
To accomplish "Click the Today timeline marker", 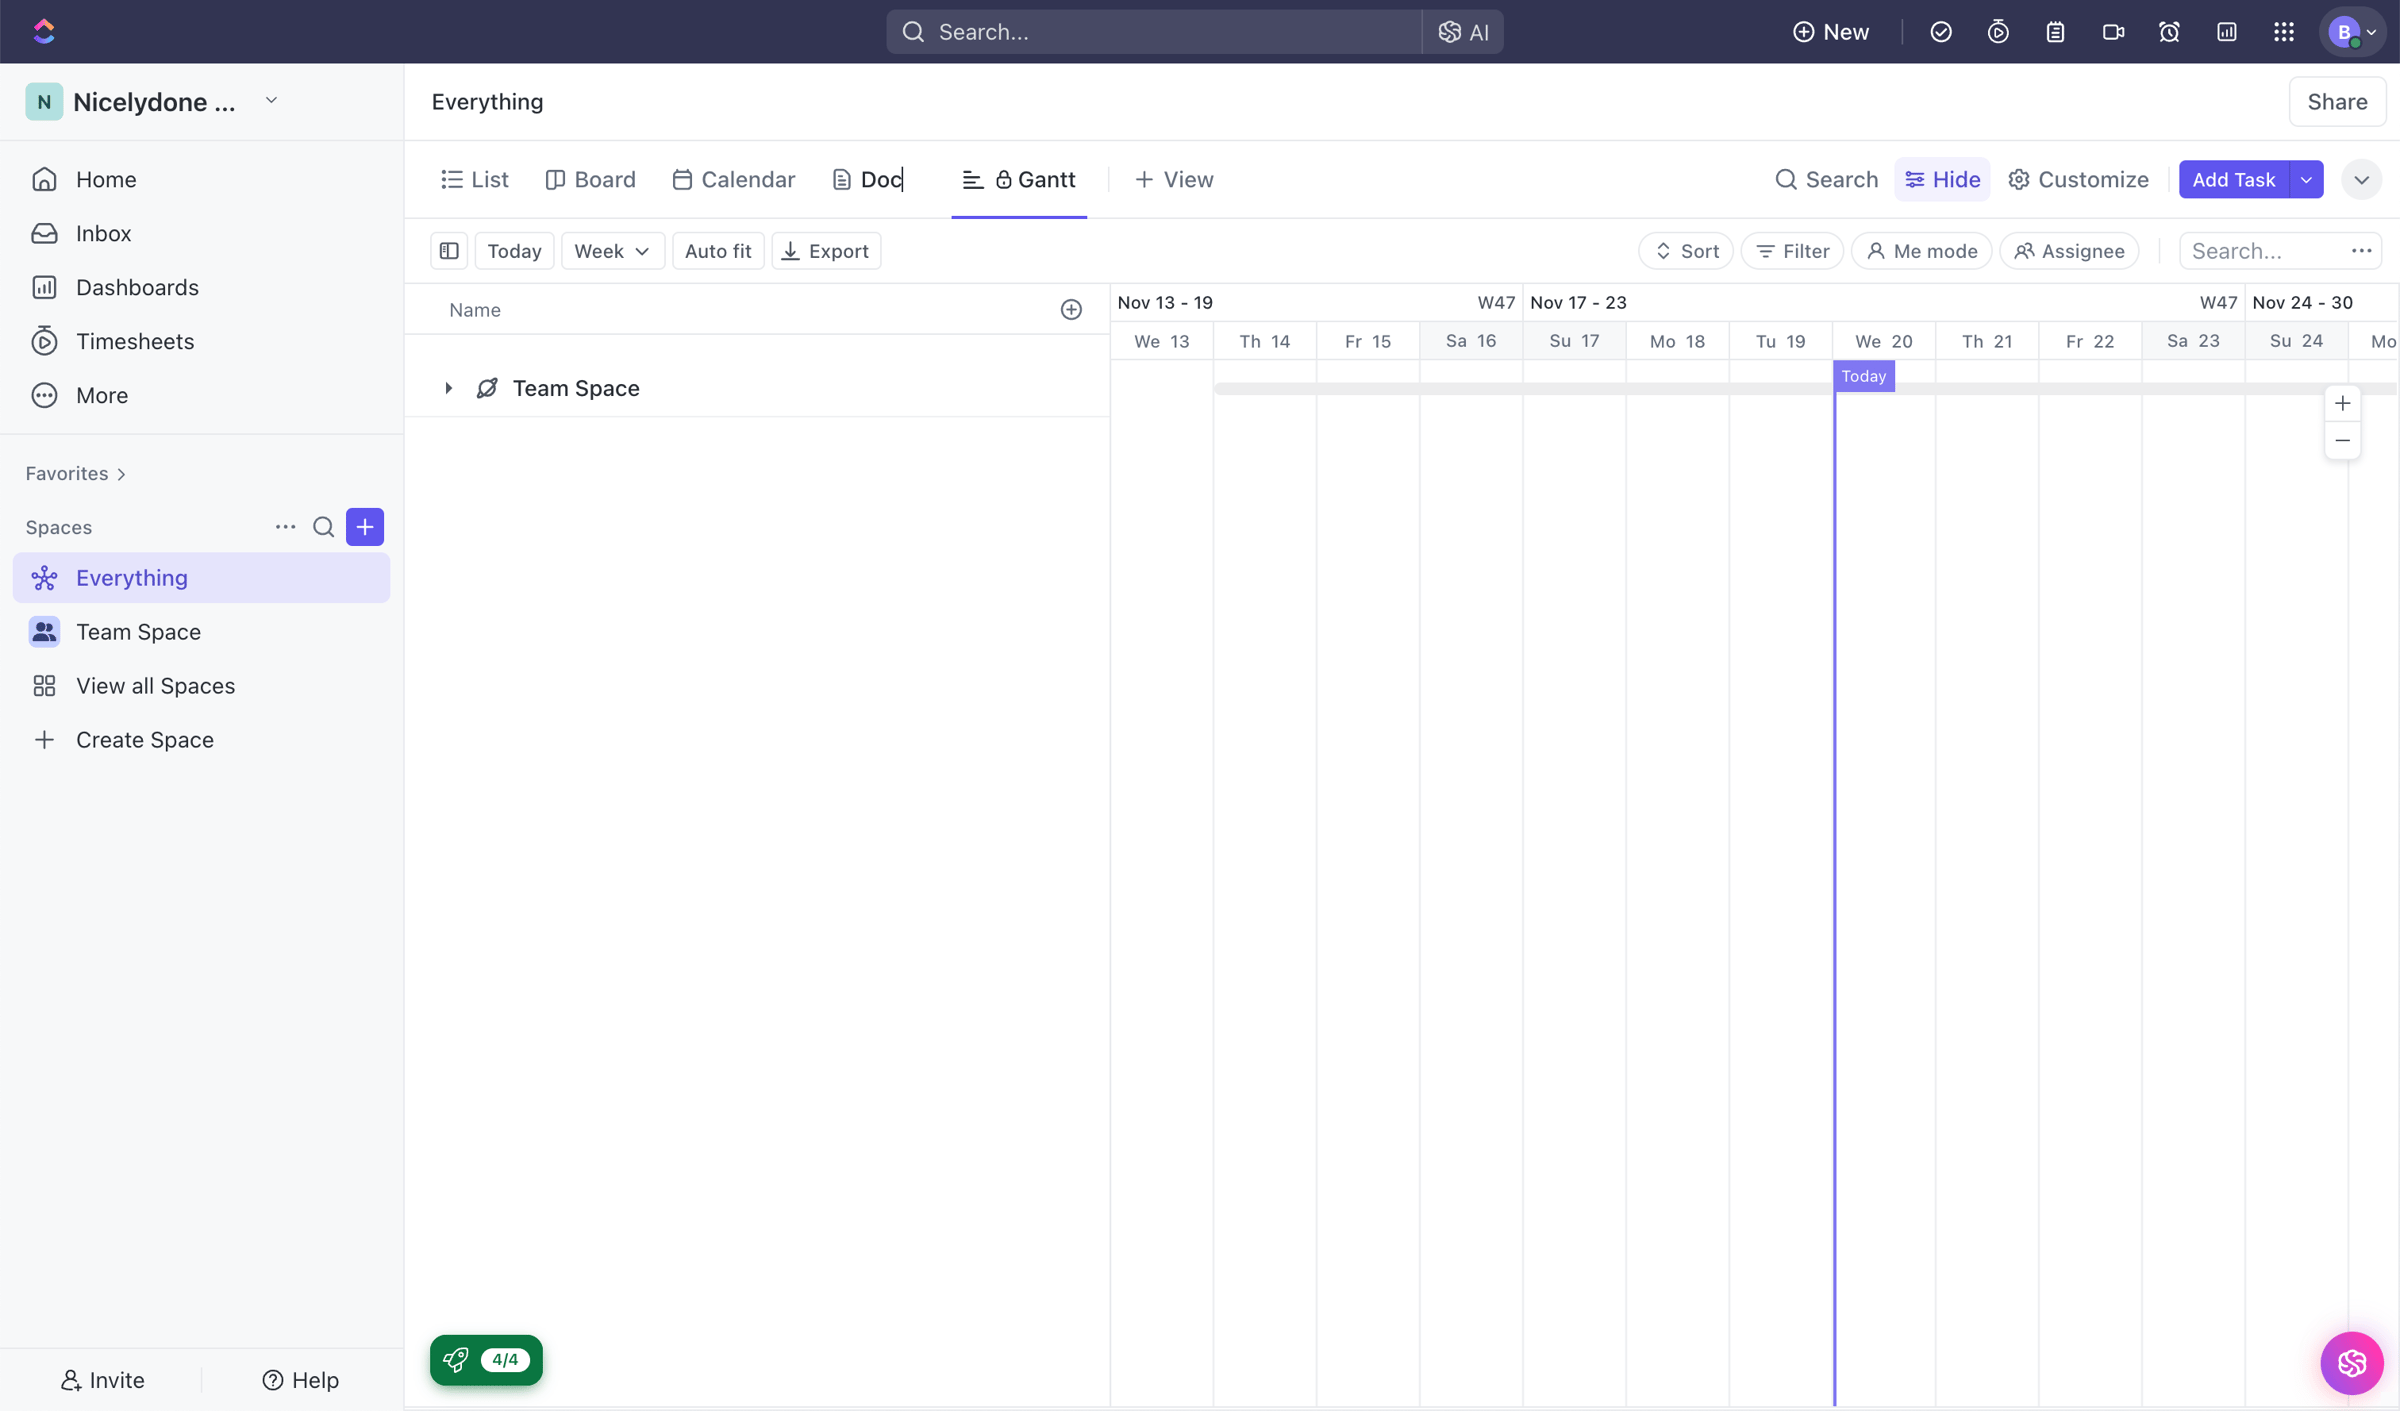I will coord(1864,376).
